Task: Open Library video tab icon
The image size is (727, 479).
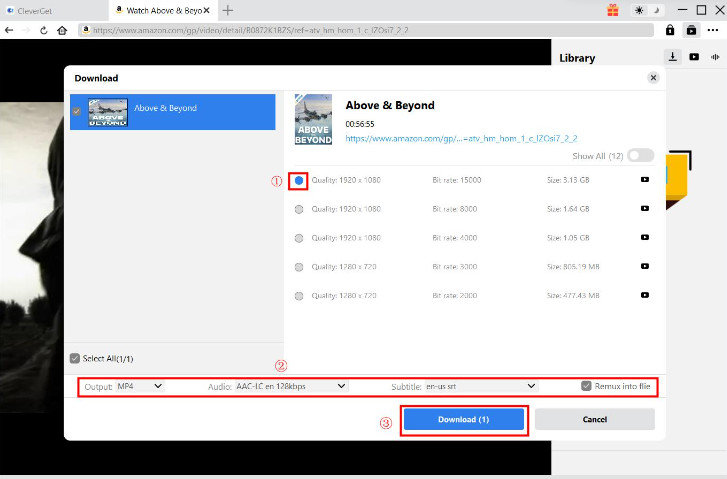Action: coord(694,57)
